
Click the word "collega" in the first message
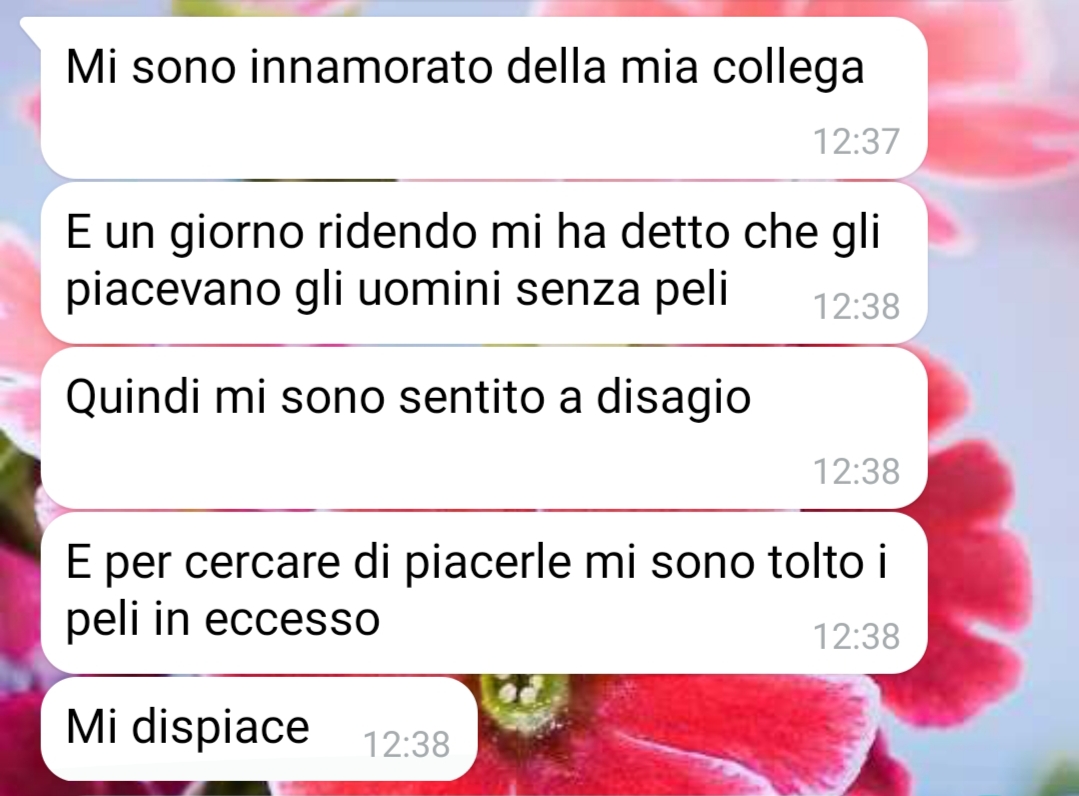788,69
